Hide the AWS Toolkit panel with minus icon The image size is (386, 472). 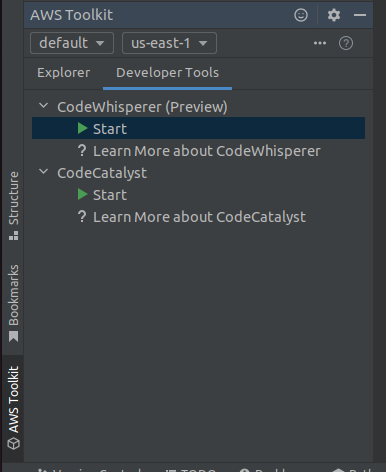click(x=360, y=15)
